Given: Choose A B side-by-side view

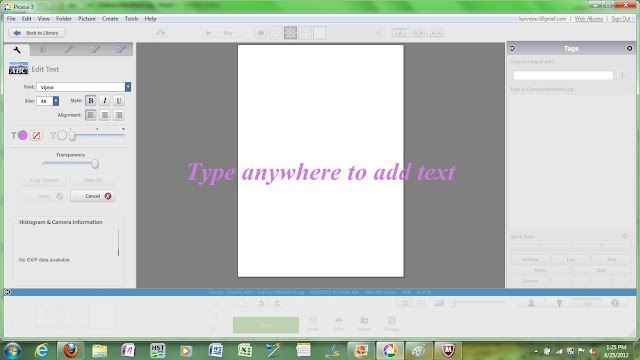Looking at the screenshot, I should 418,33.
